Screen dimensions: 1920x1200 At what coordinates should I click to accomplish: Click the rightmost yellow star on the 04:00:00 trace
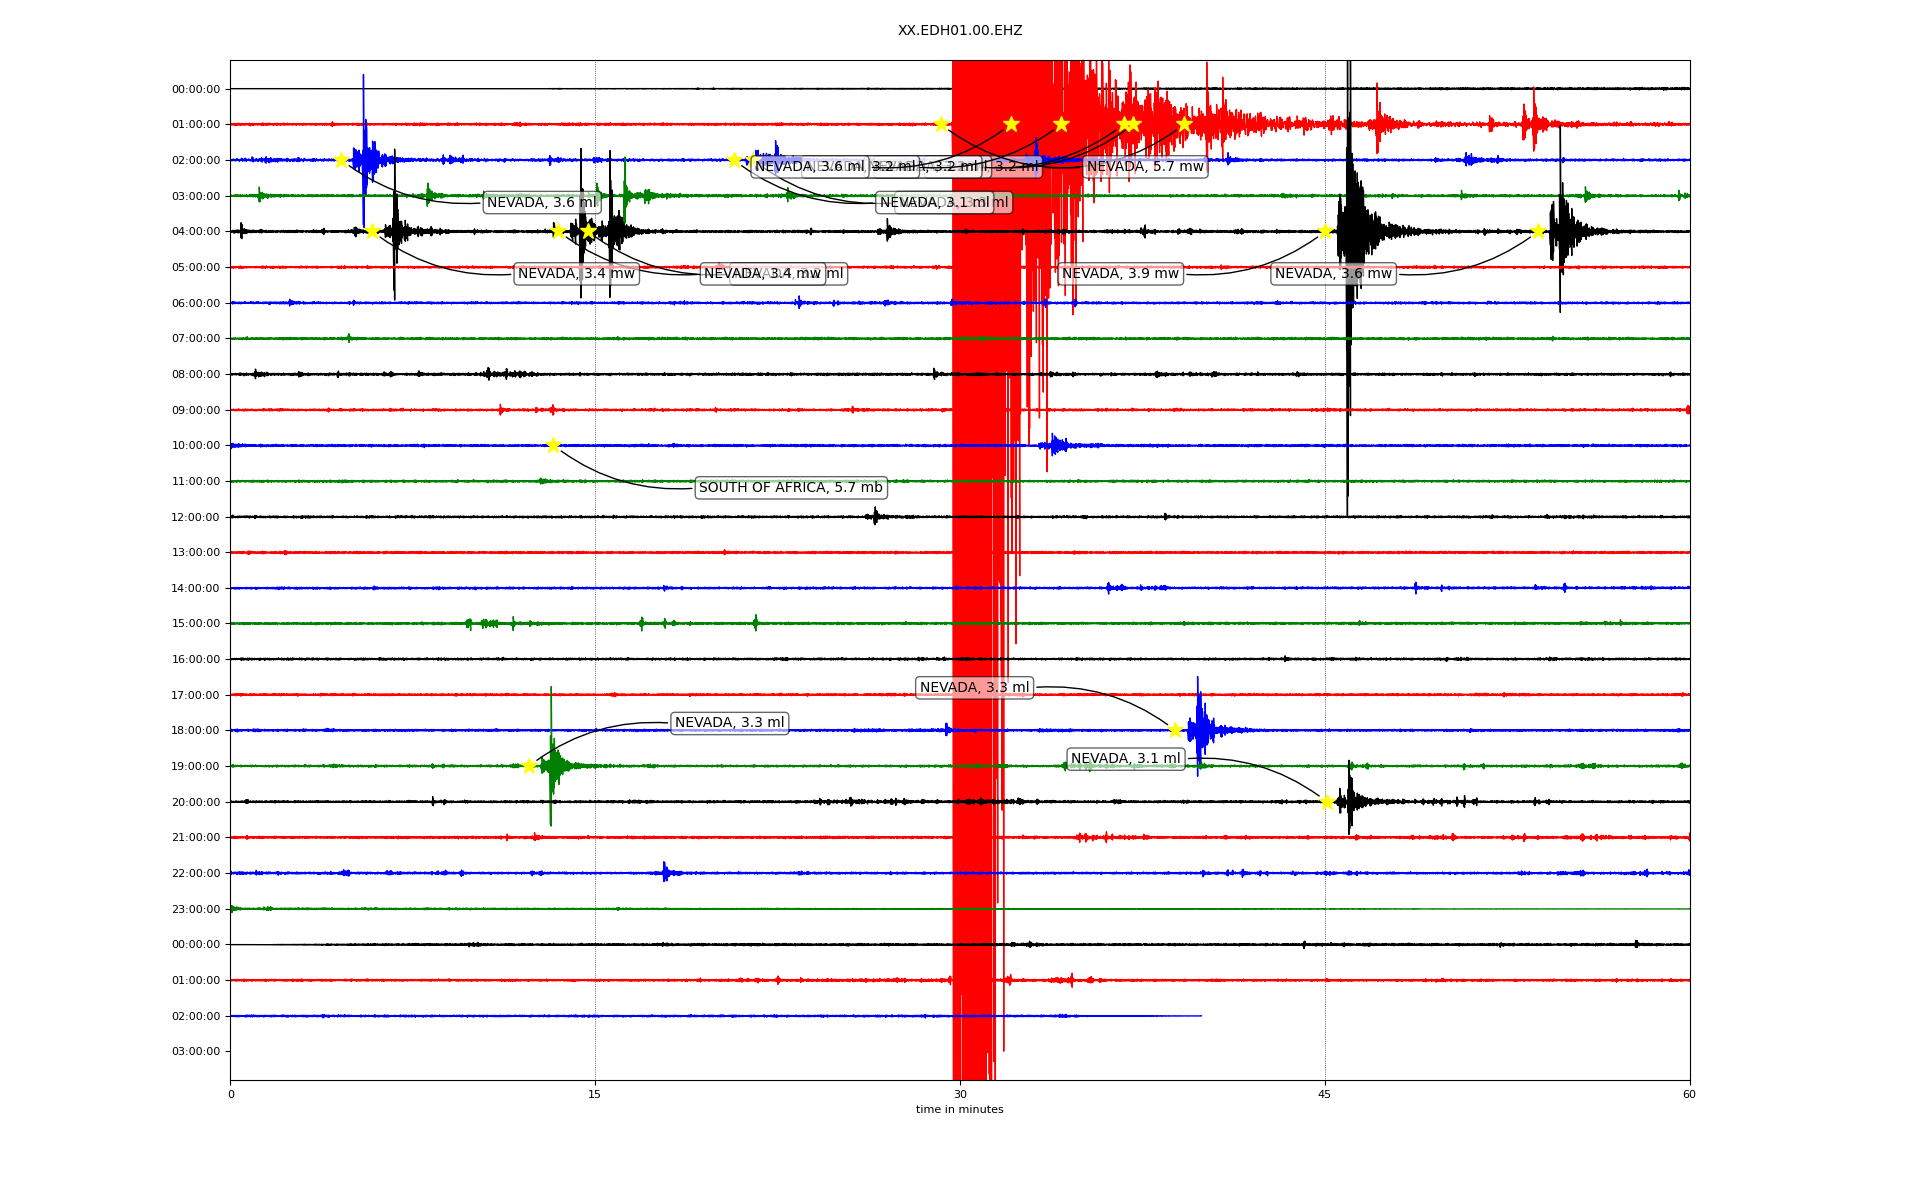[x=1538, y=231]
